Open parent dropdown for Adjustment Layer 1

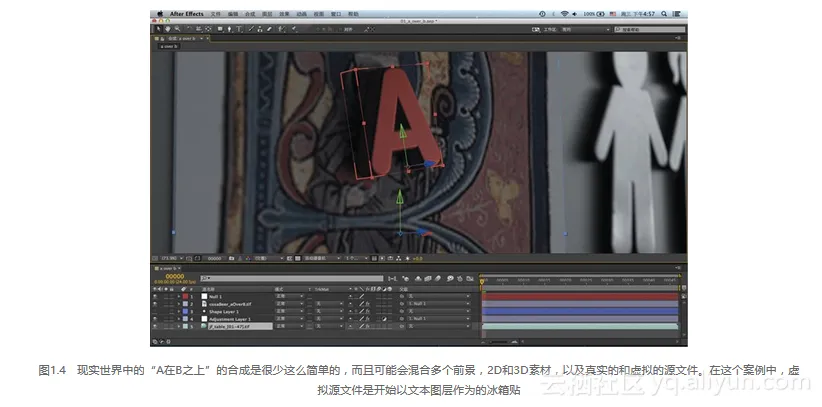click(x=438, y=319)
